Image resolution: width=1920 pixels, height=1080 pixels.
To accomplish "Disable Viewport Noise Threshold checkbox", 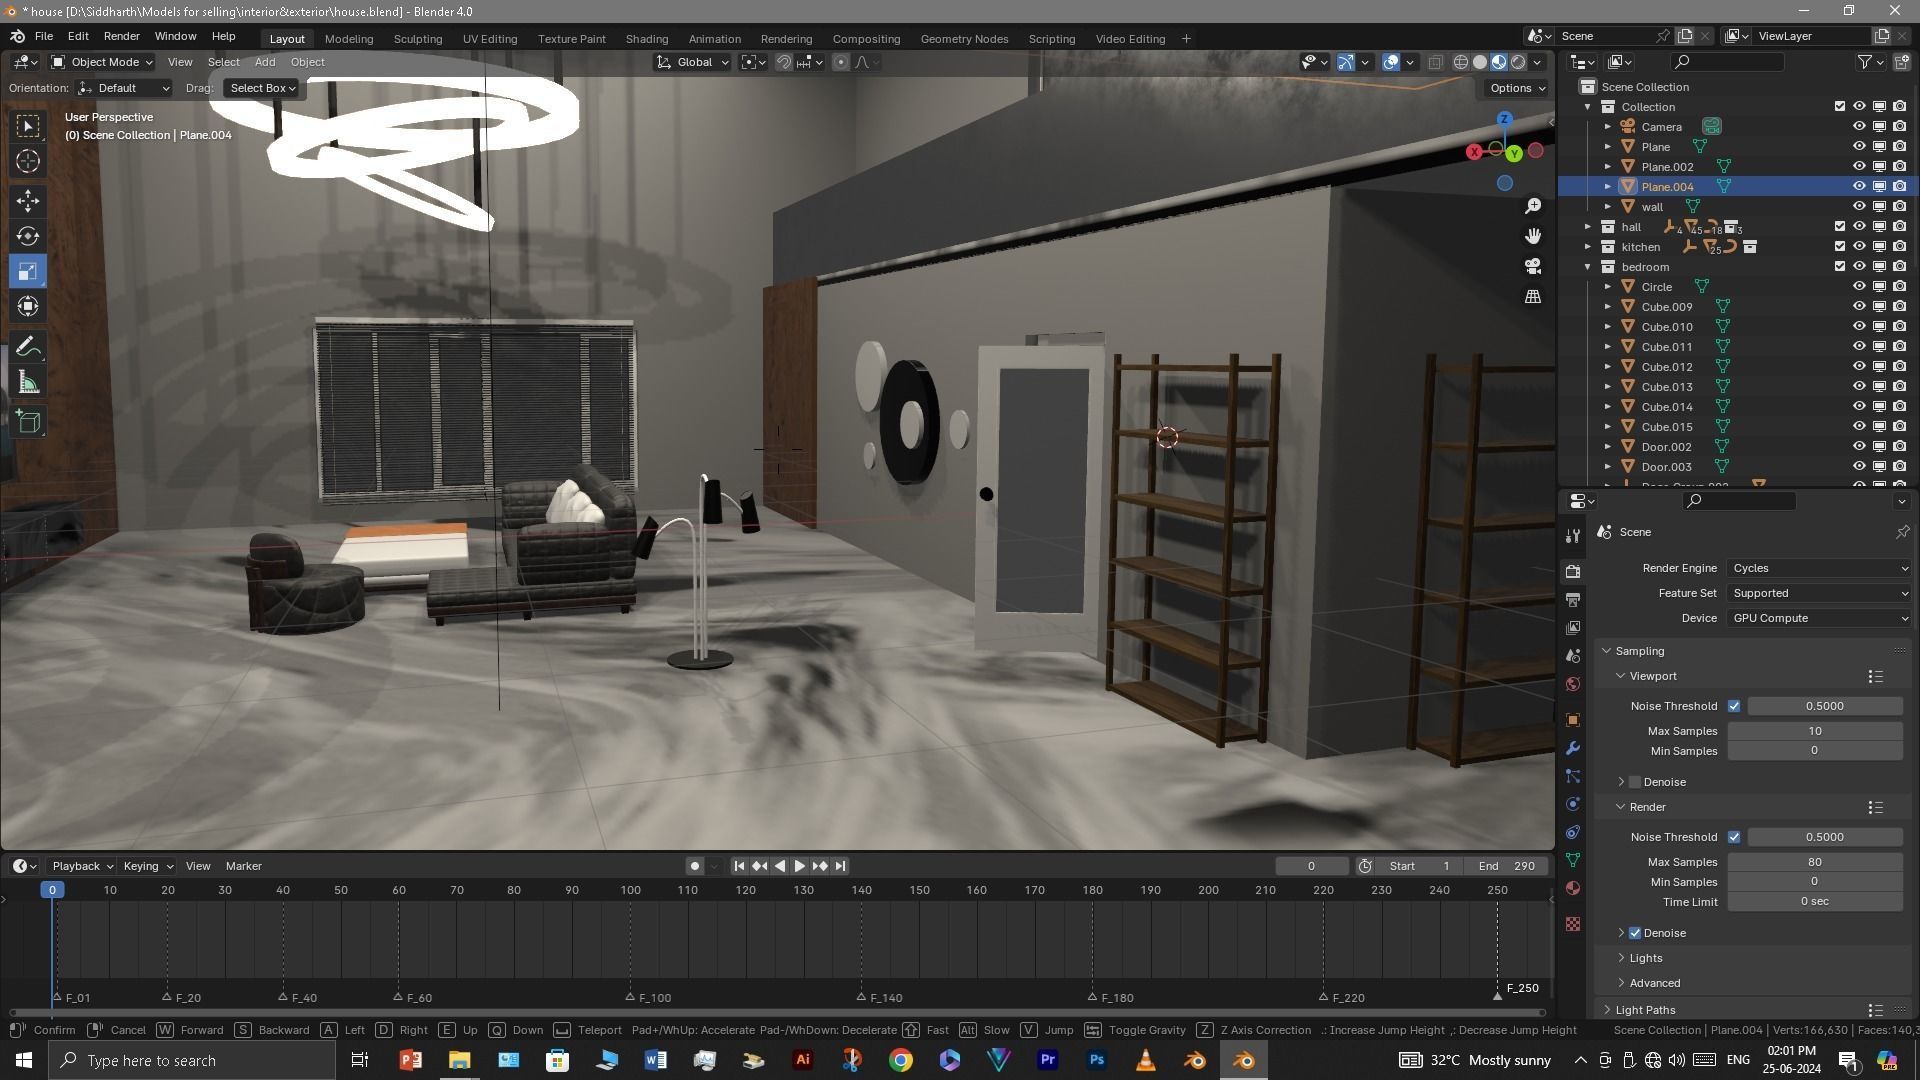I will tap(1734, 706).
